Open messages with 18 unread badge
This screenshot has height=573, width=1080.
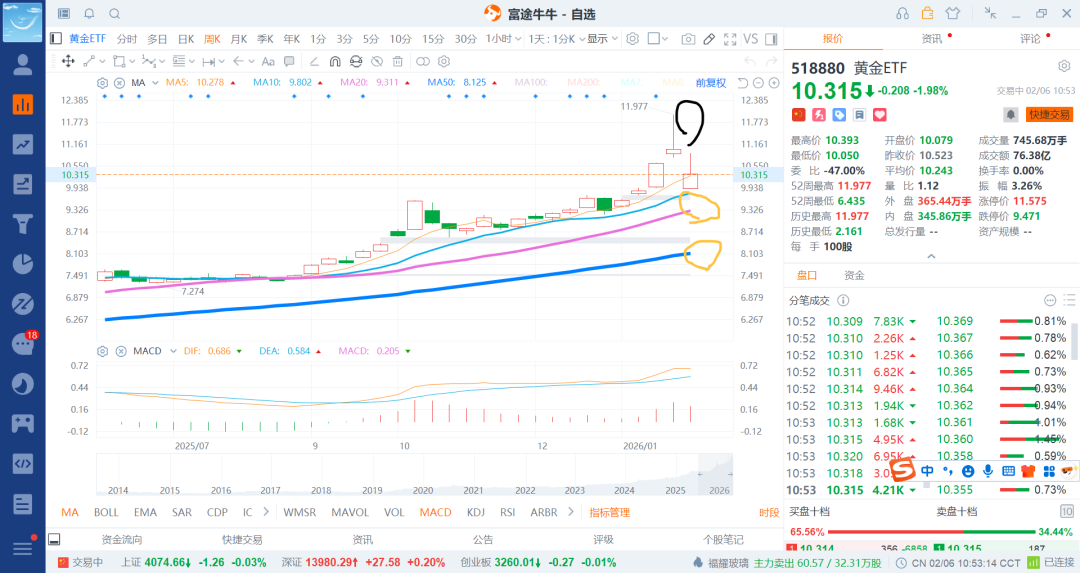point(24,342)
